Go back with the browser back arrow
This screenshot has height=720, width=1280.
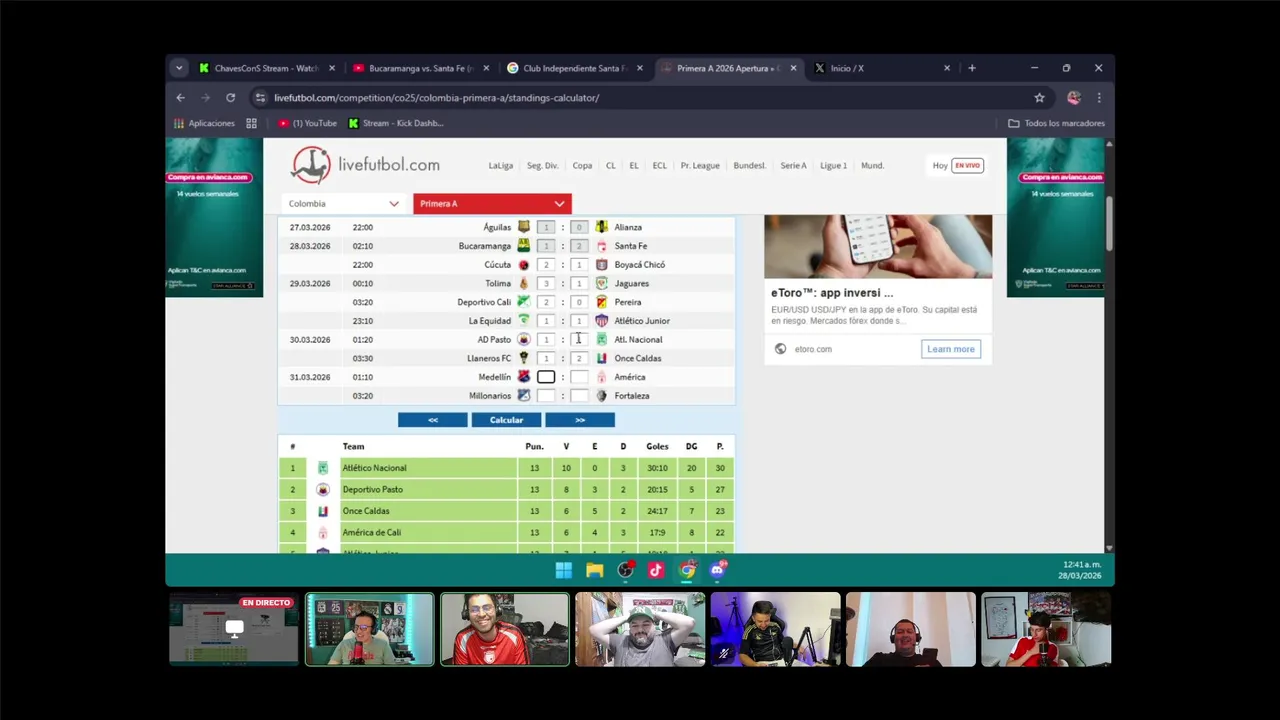pyautogui.click(x=180, y=98)
